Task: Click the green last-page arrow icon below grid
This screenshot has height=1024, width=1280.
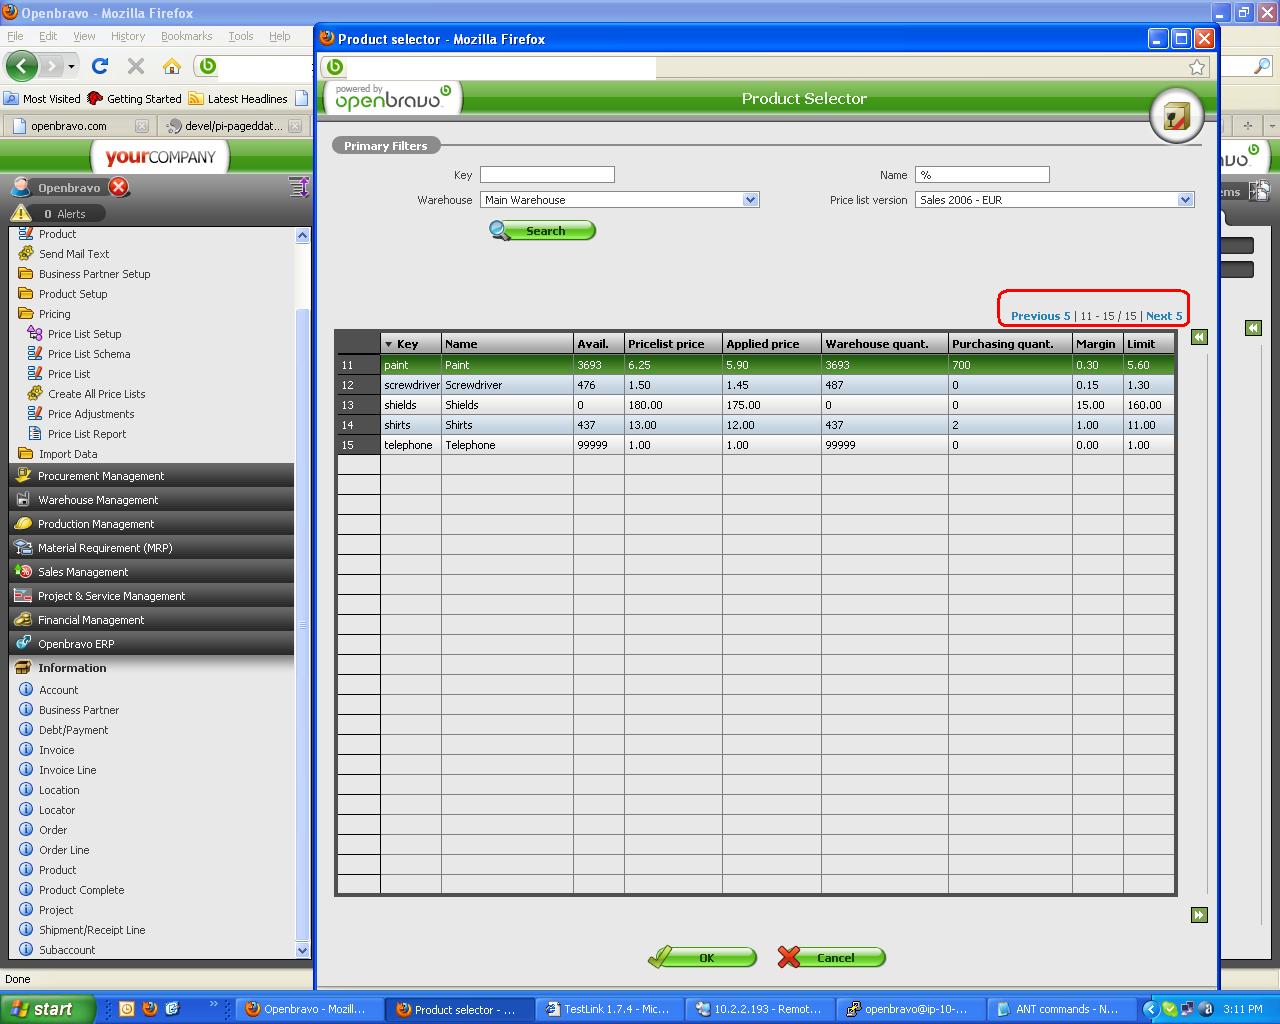Action: coord(1199,915)
